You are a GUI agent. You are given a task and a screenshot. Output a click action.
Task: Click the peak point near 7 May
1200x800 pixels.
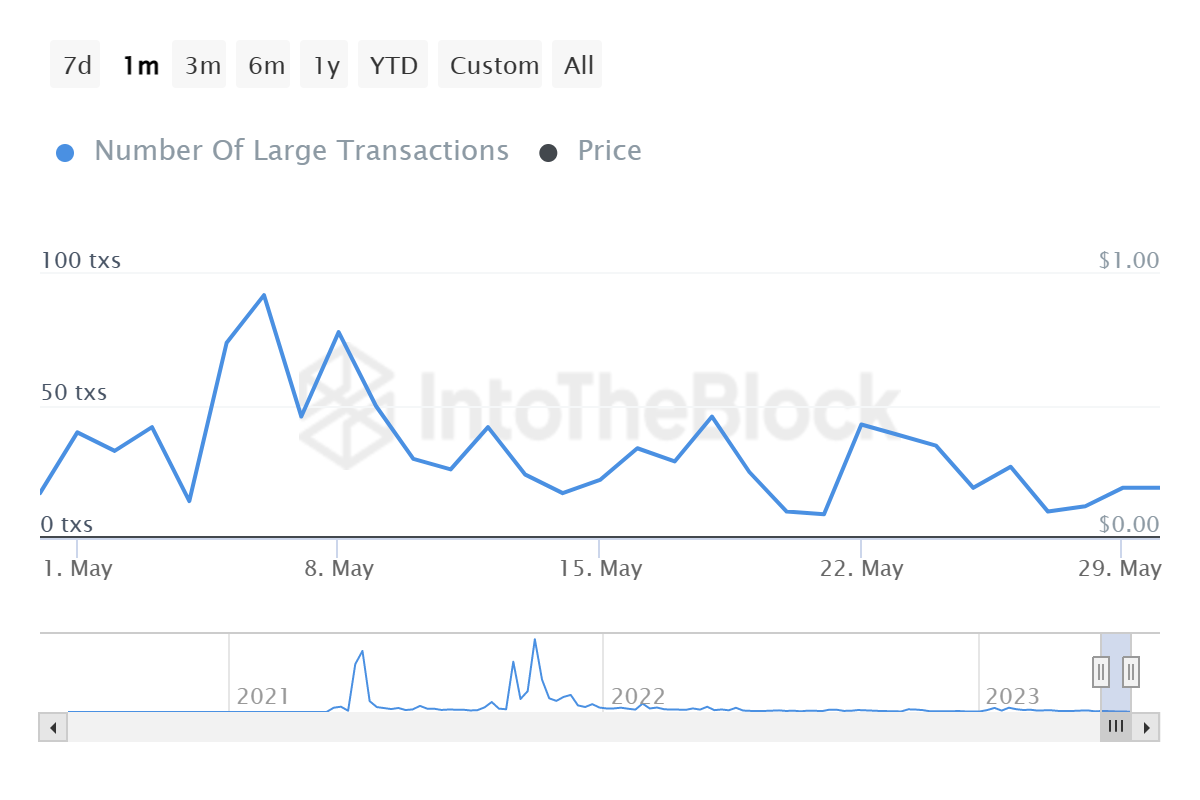[264, 295]
